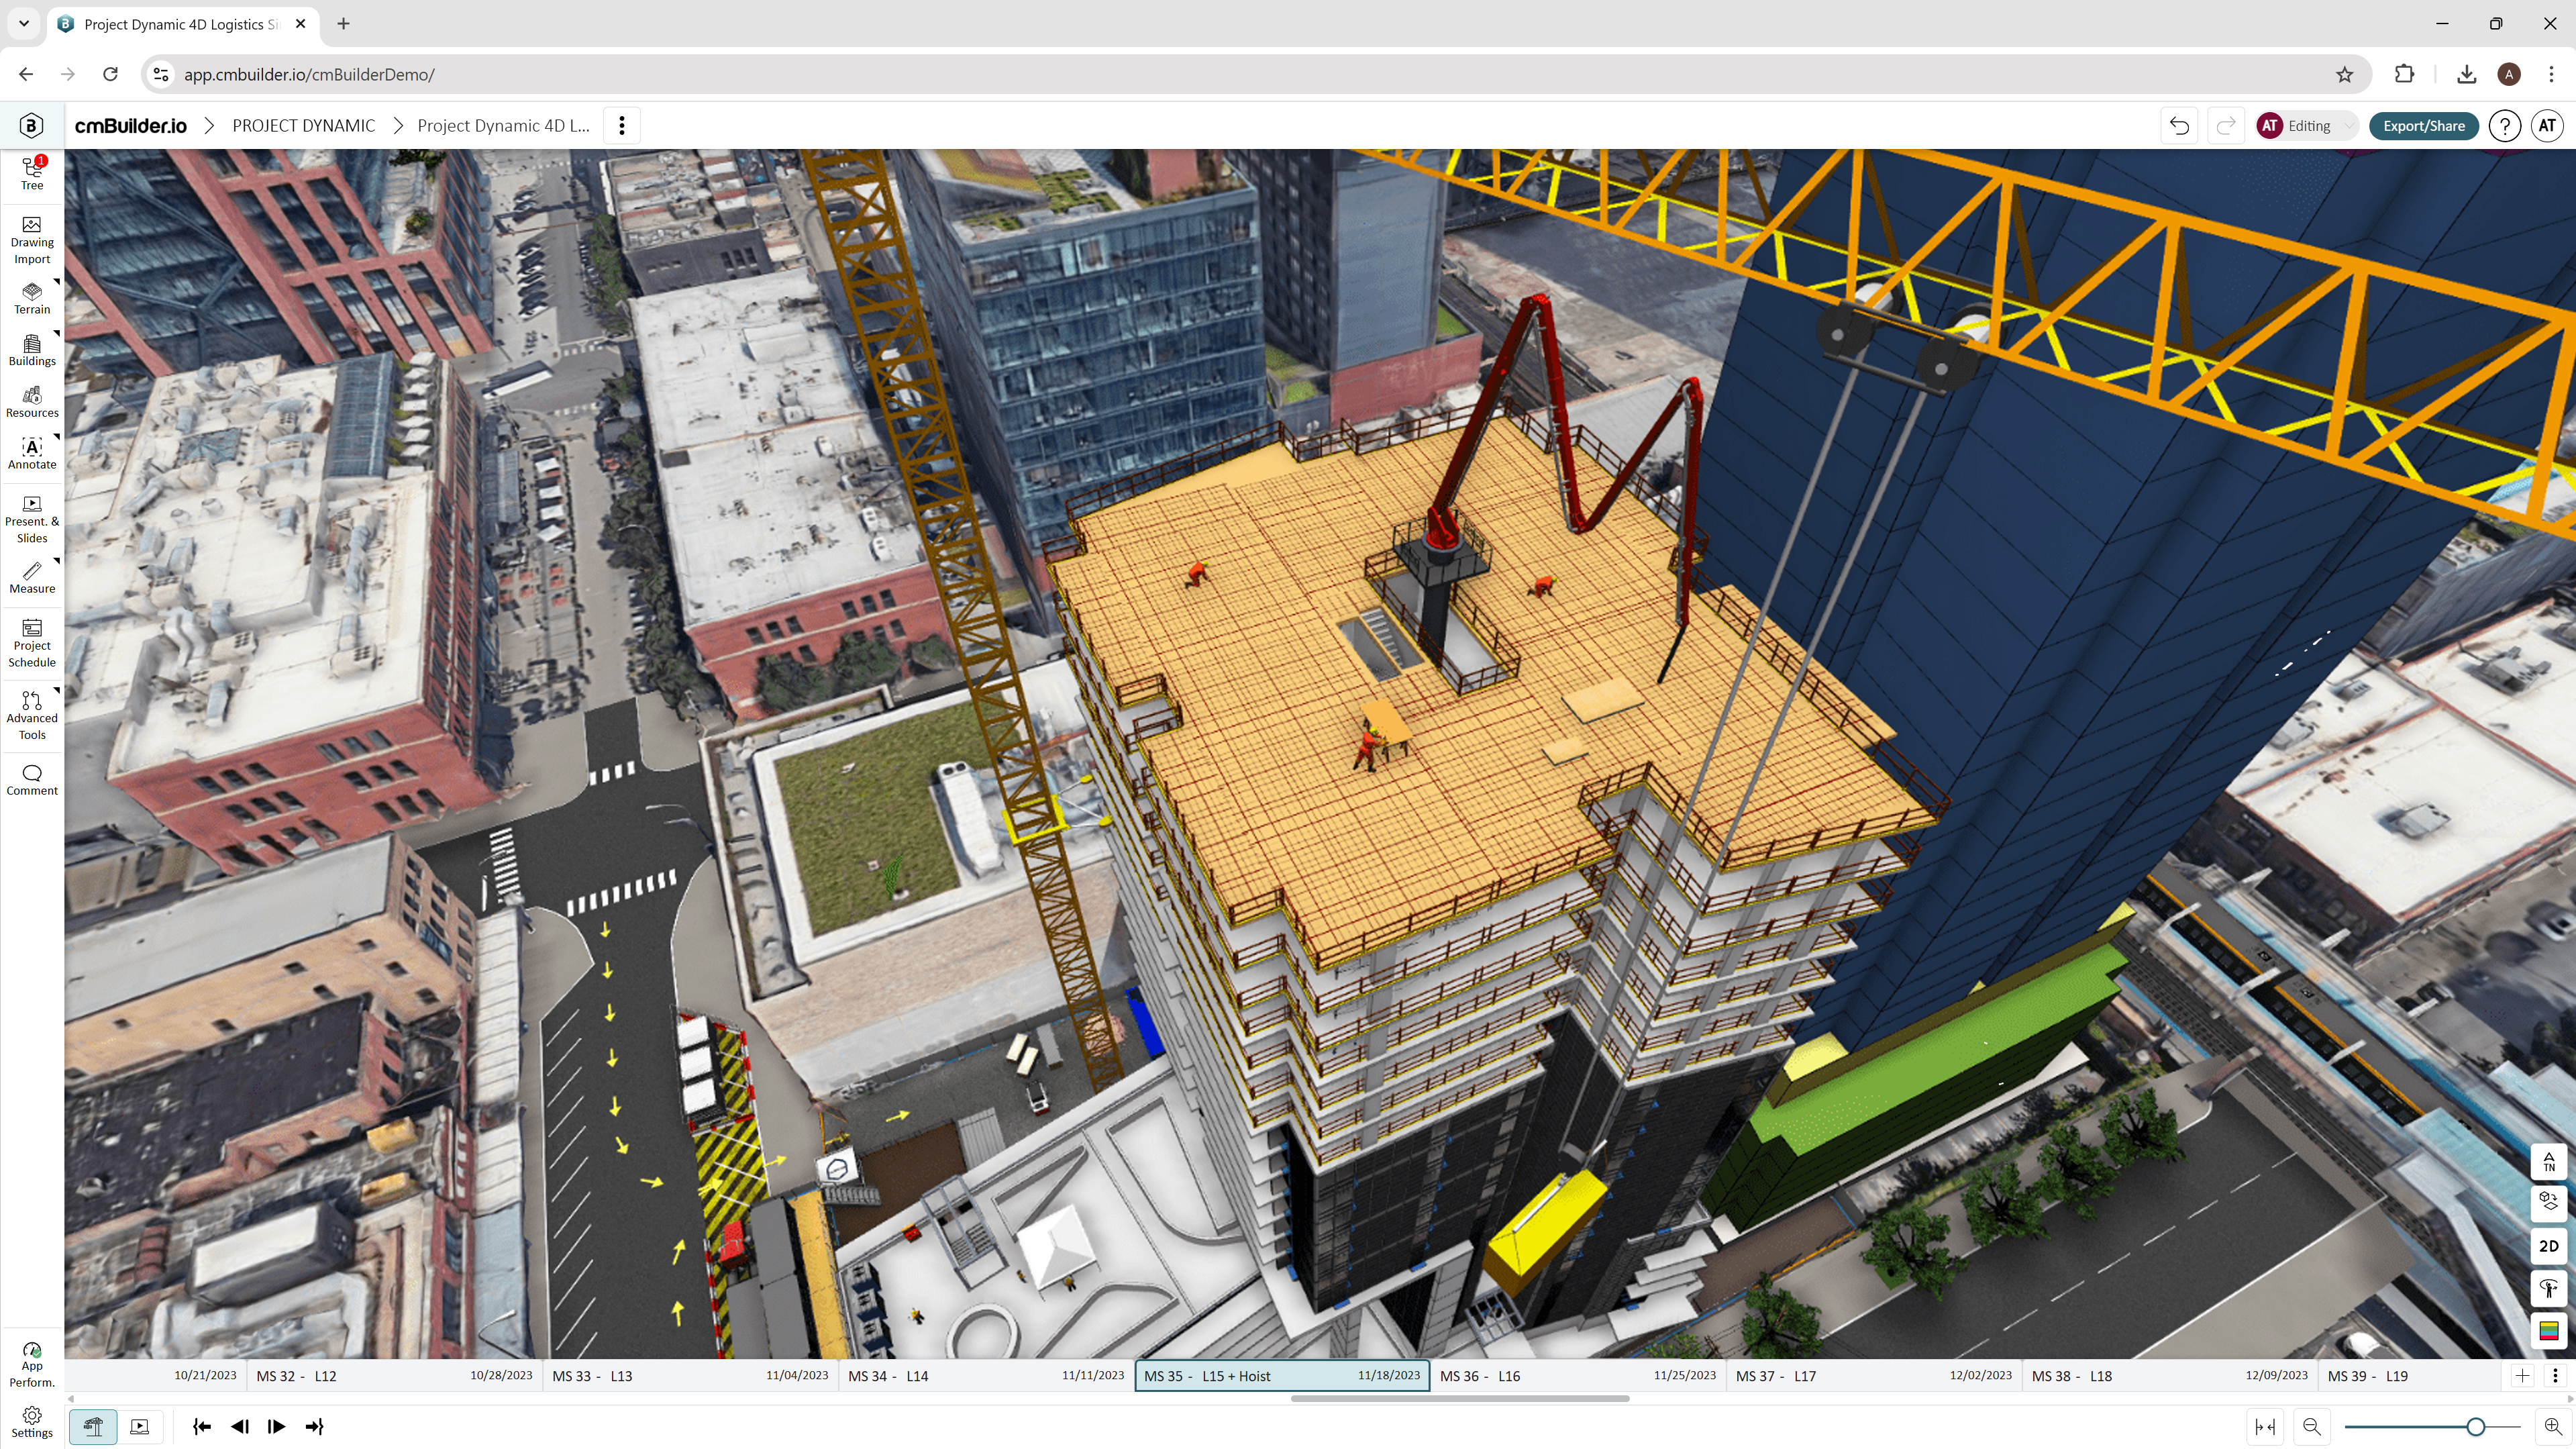Click the Export/Share button
Image resolution: width=2576 pixels, height=1449 pixels.
pos(2423,126)
